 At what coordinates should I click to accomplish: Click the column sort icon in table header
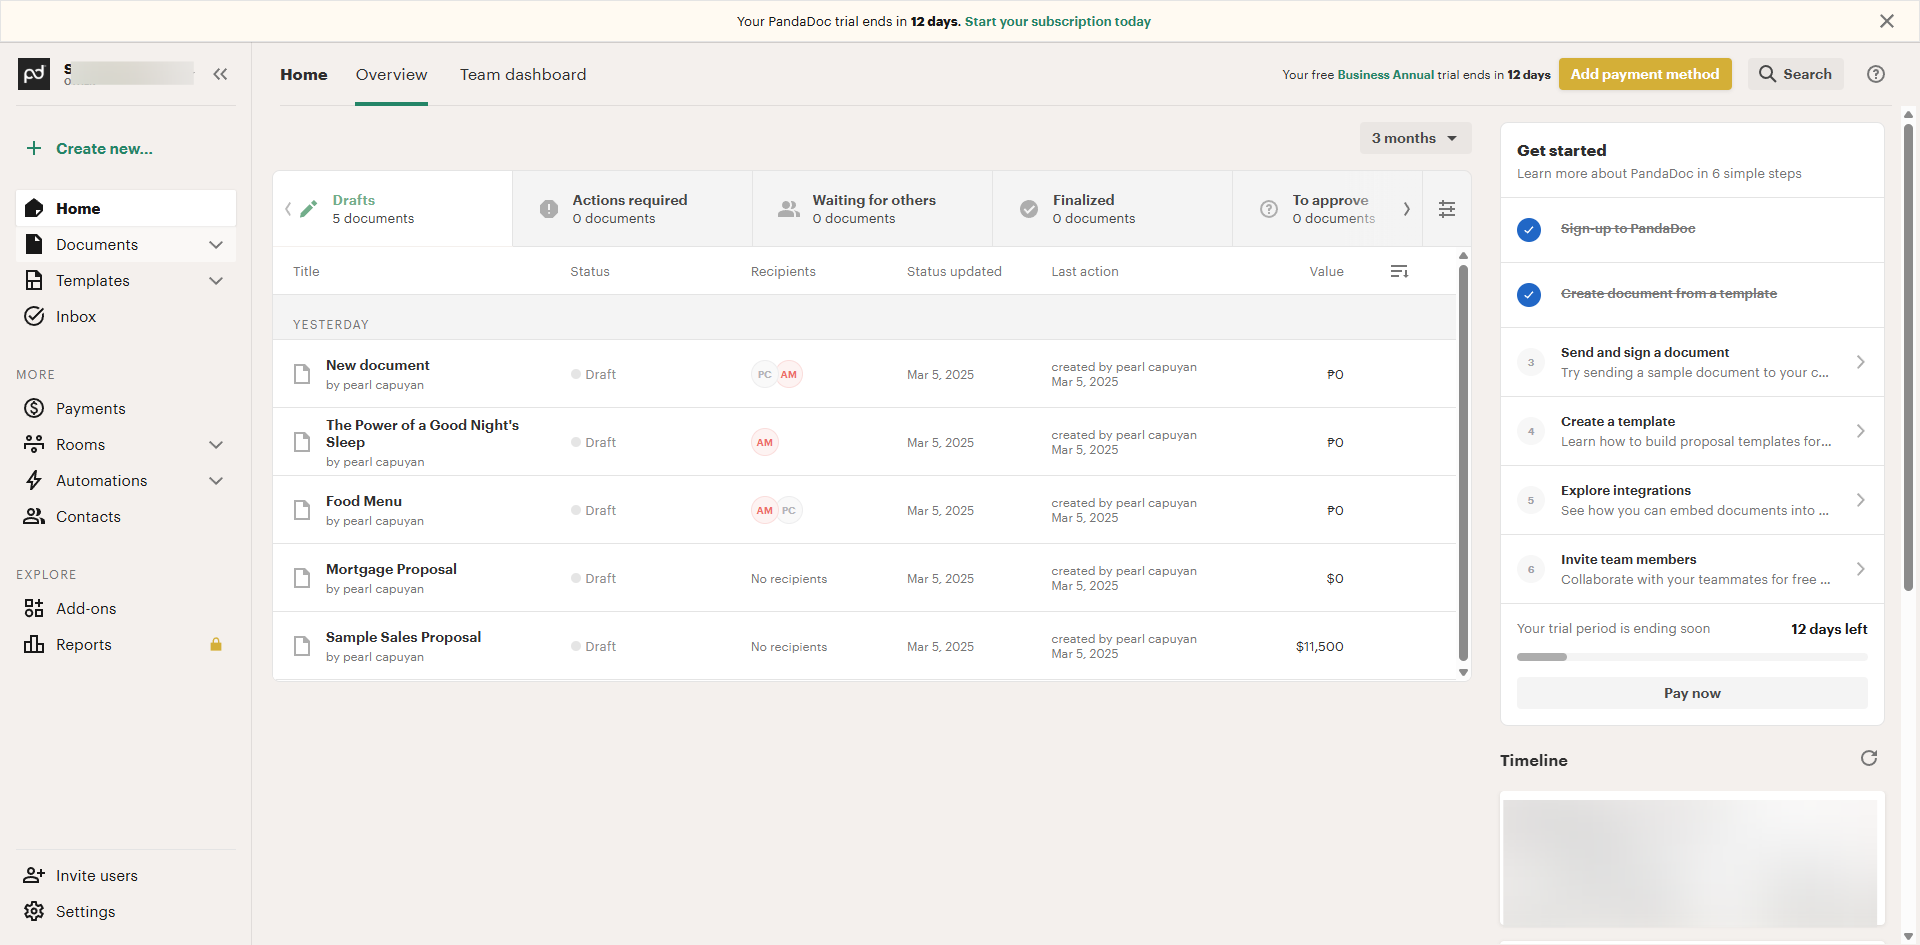click(x=1399, y=272)
